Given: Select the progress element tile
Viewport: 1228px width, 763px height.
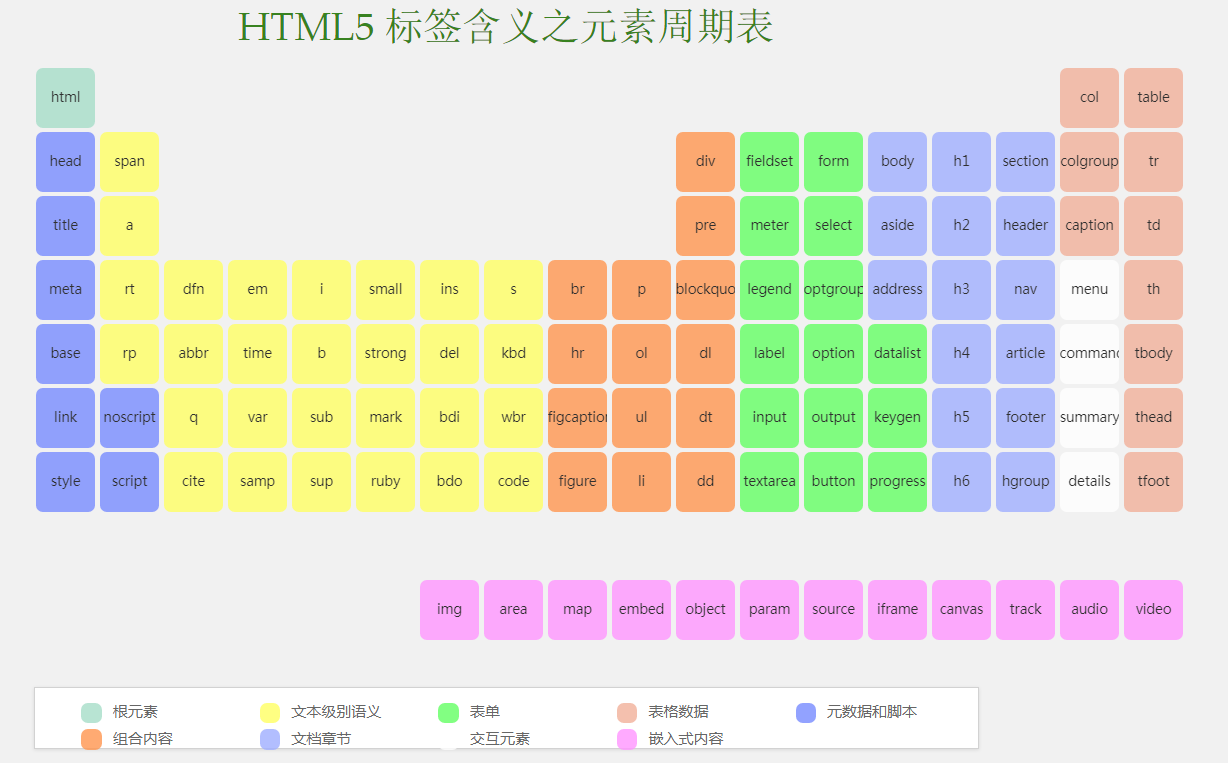Looking at the screenshot, I should tap(897, 481).
